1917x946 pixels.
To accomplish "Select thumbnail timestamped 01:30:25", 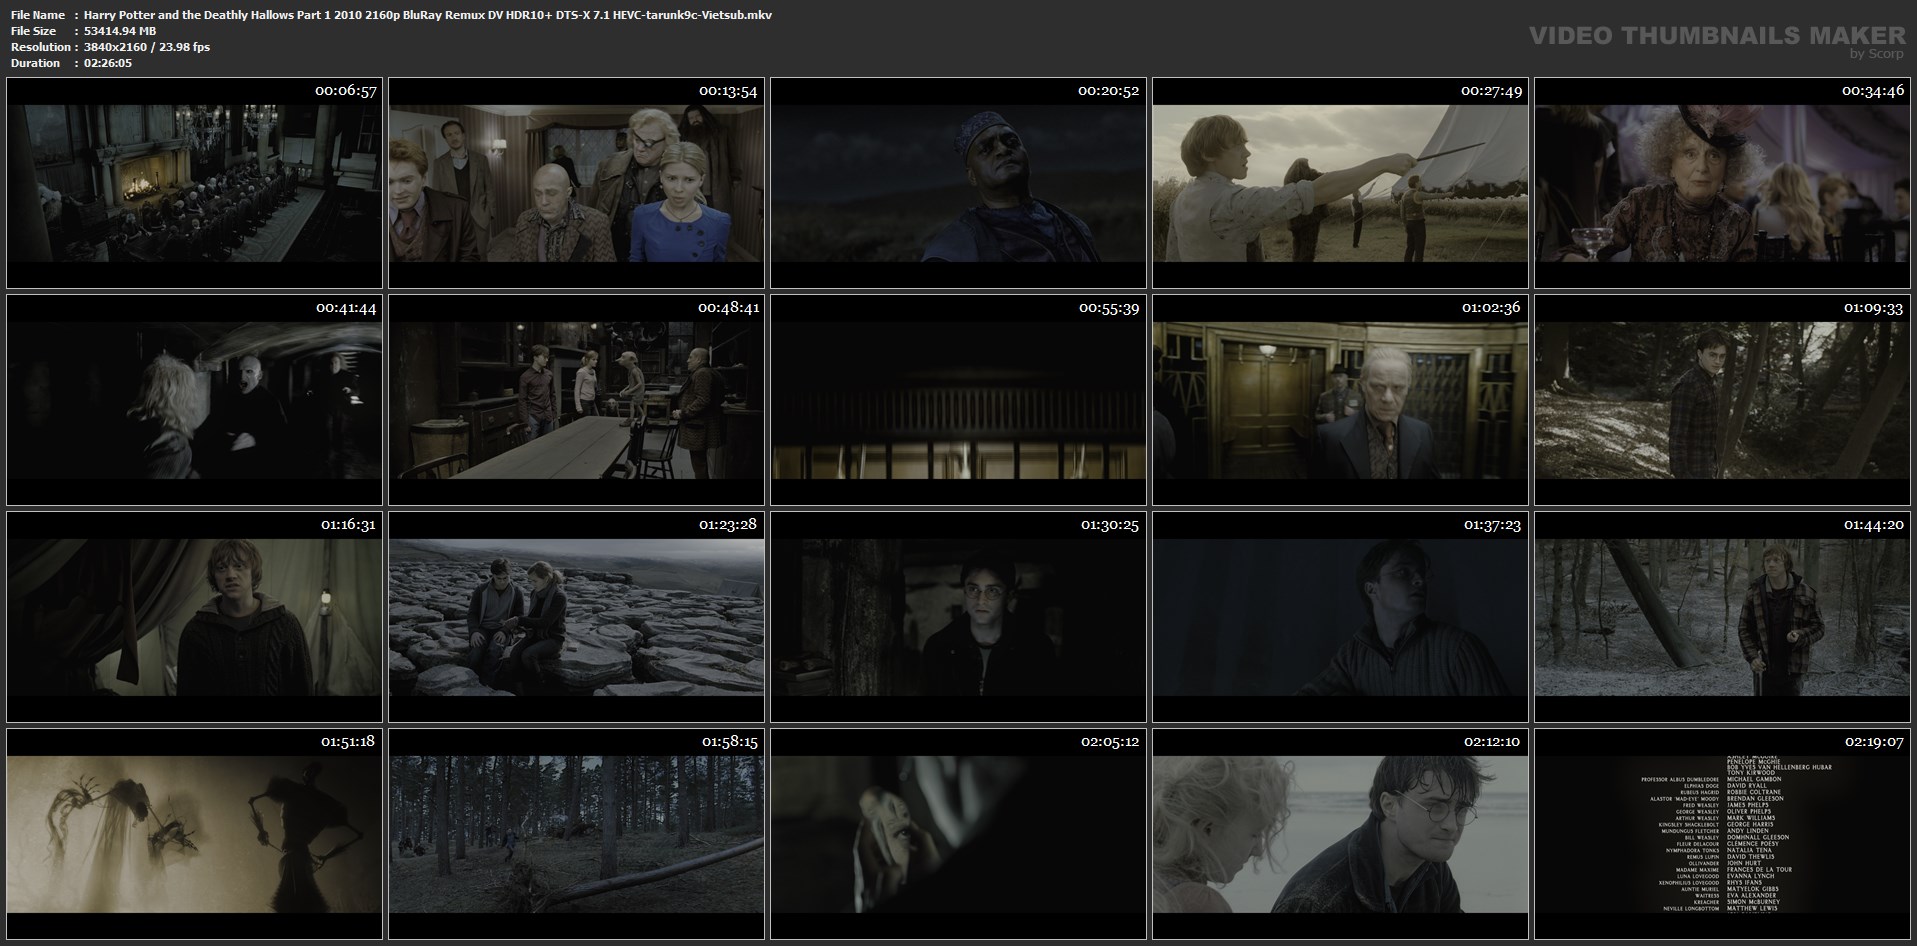I will 958,617.
